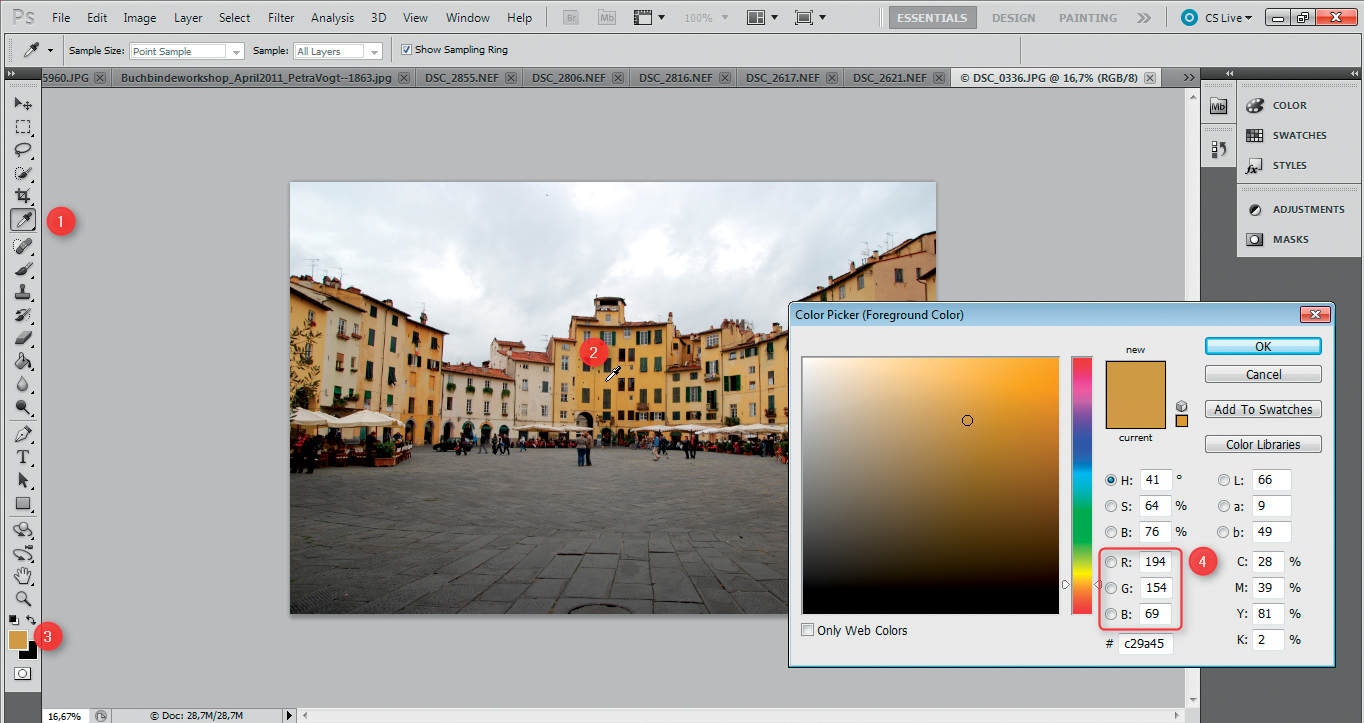
Task: Select the Hand tool
Action: tap(23, 576)
